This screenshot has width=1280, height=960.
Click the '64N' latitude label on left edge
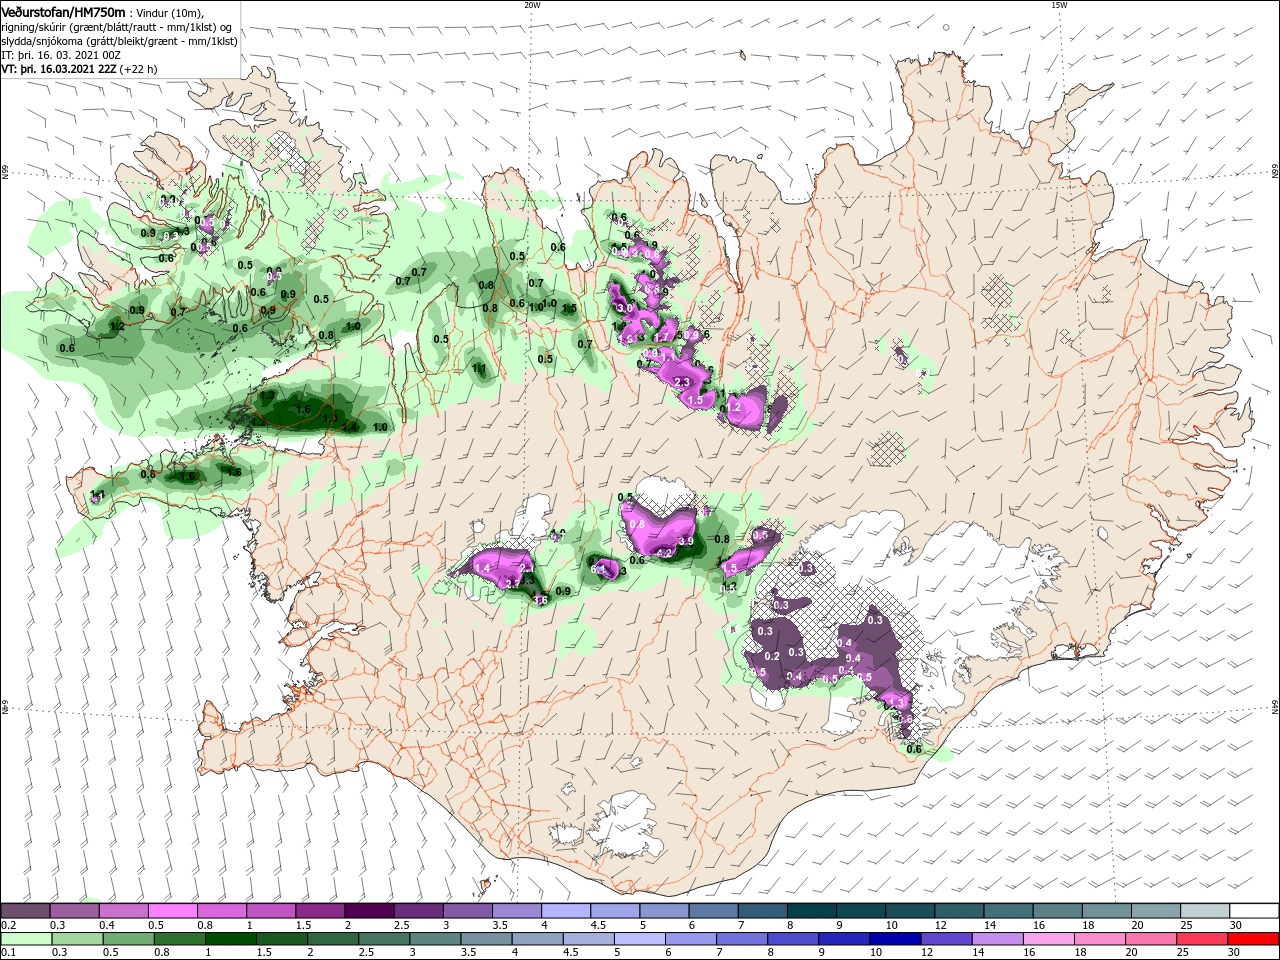(5, 705)
